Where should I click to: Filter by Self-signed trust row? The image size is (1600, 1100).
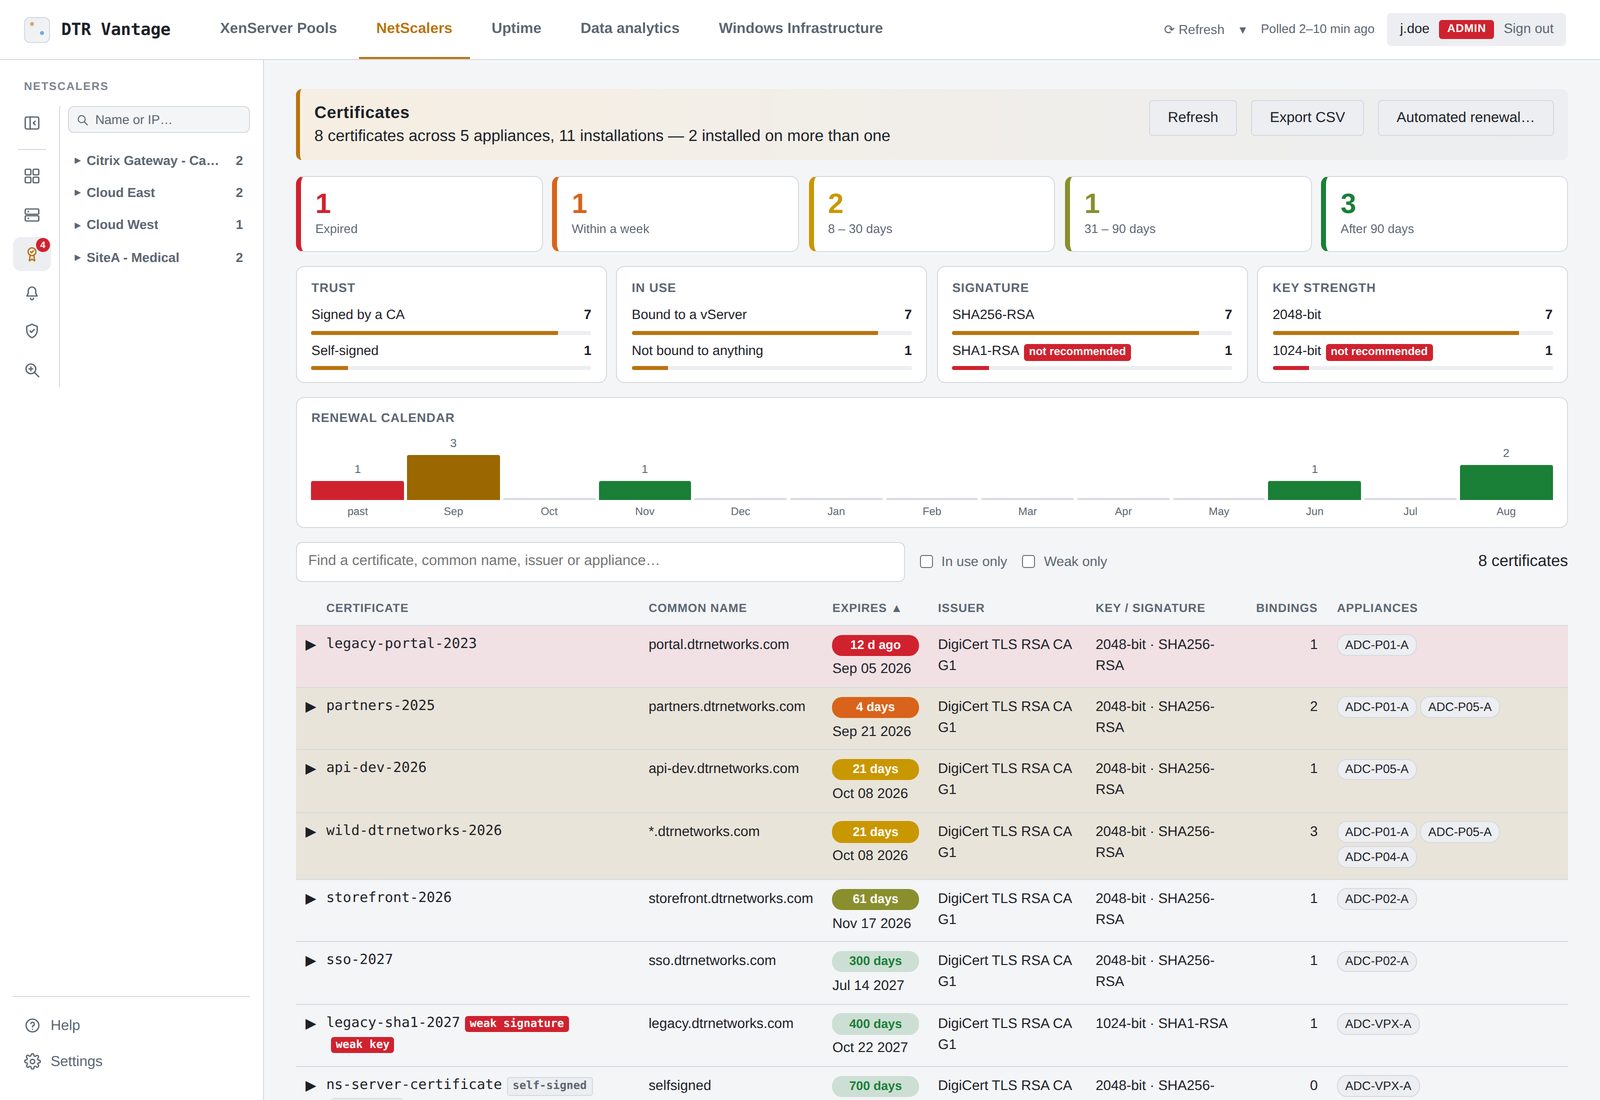pos(451,356)
